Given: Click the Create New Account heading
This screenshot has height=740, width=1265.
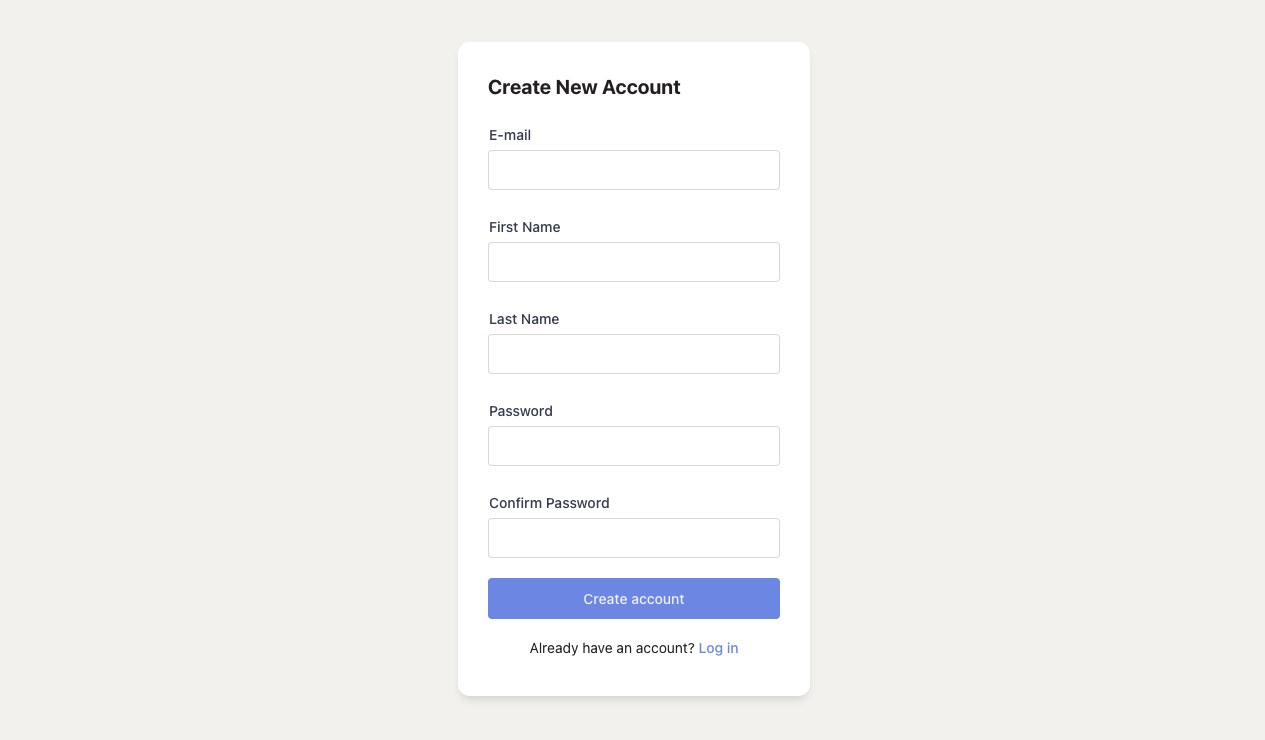Looking at the screenshot, I should [x=584, y=87].
